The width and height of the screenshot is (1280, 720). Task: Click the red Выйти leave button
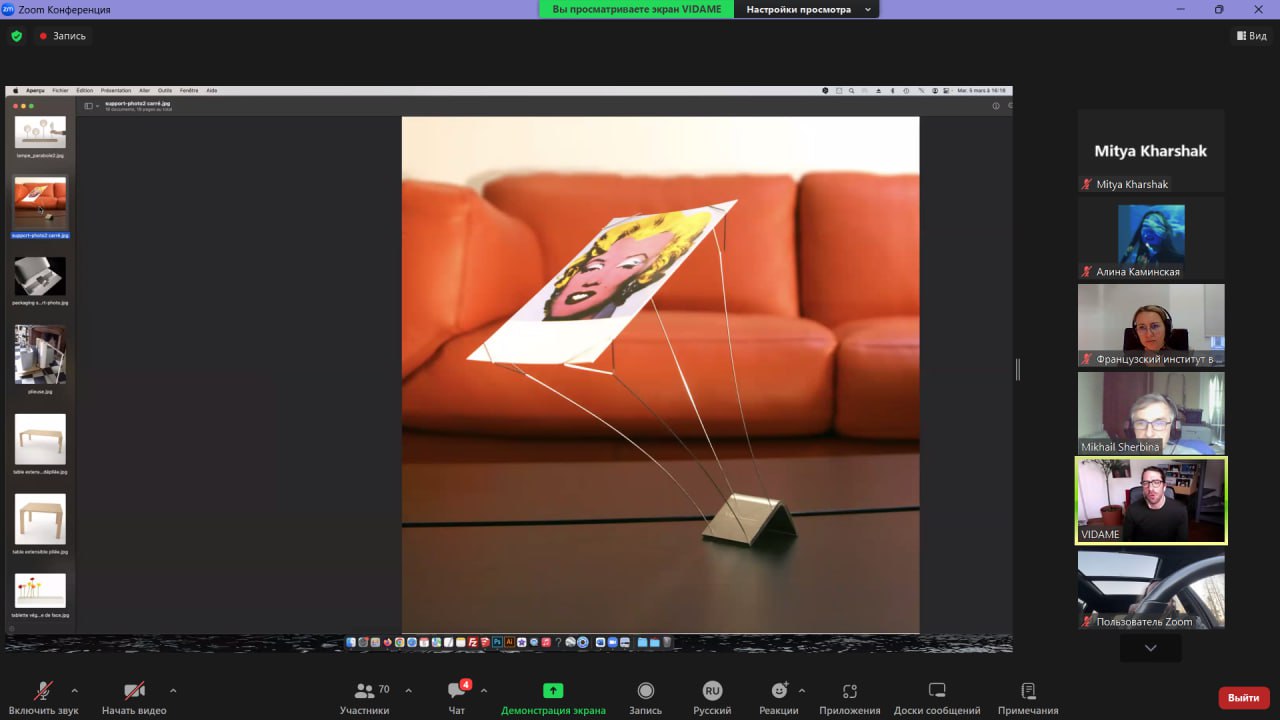[1244, 697]
